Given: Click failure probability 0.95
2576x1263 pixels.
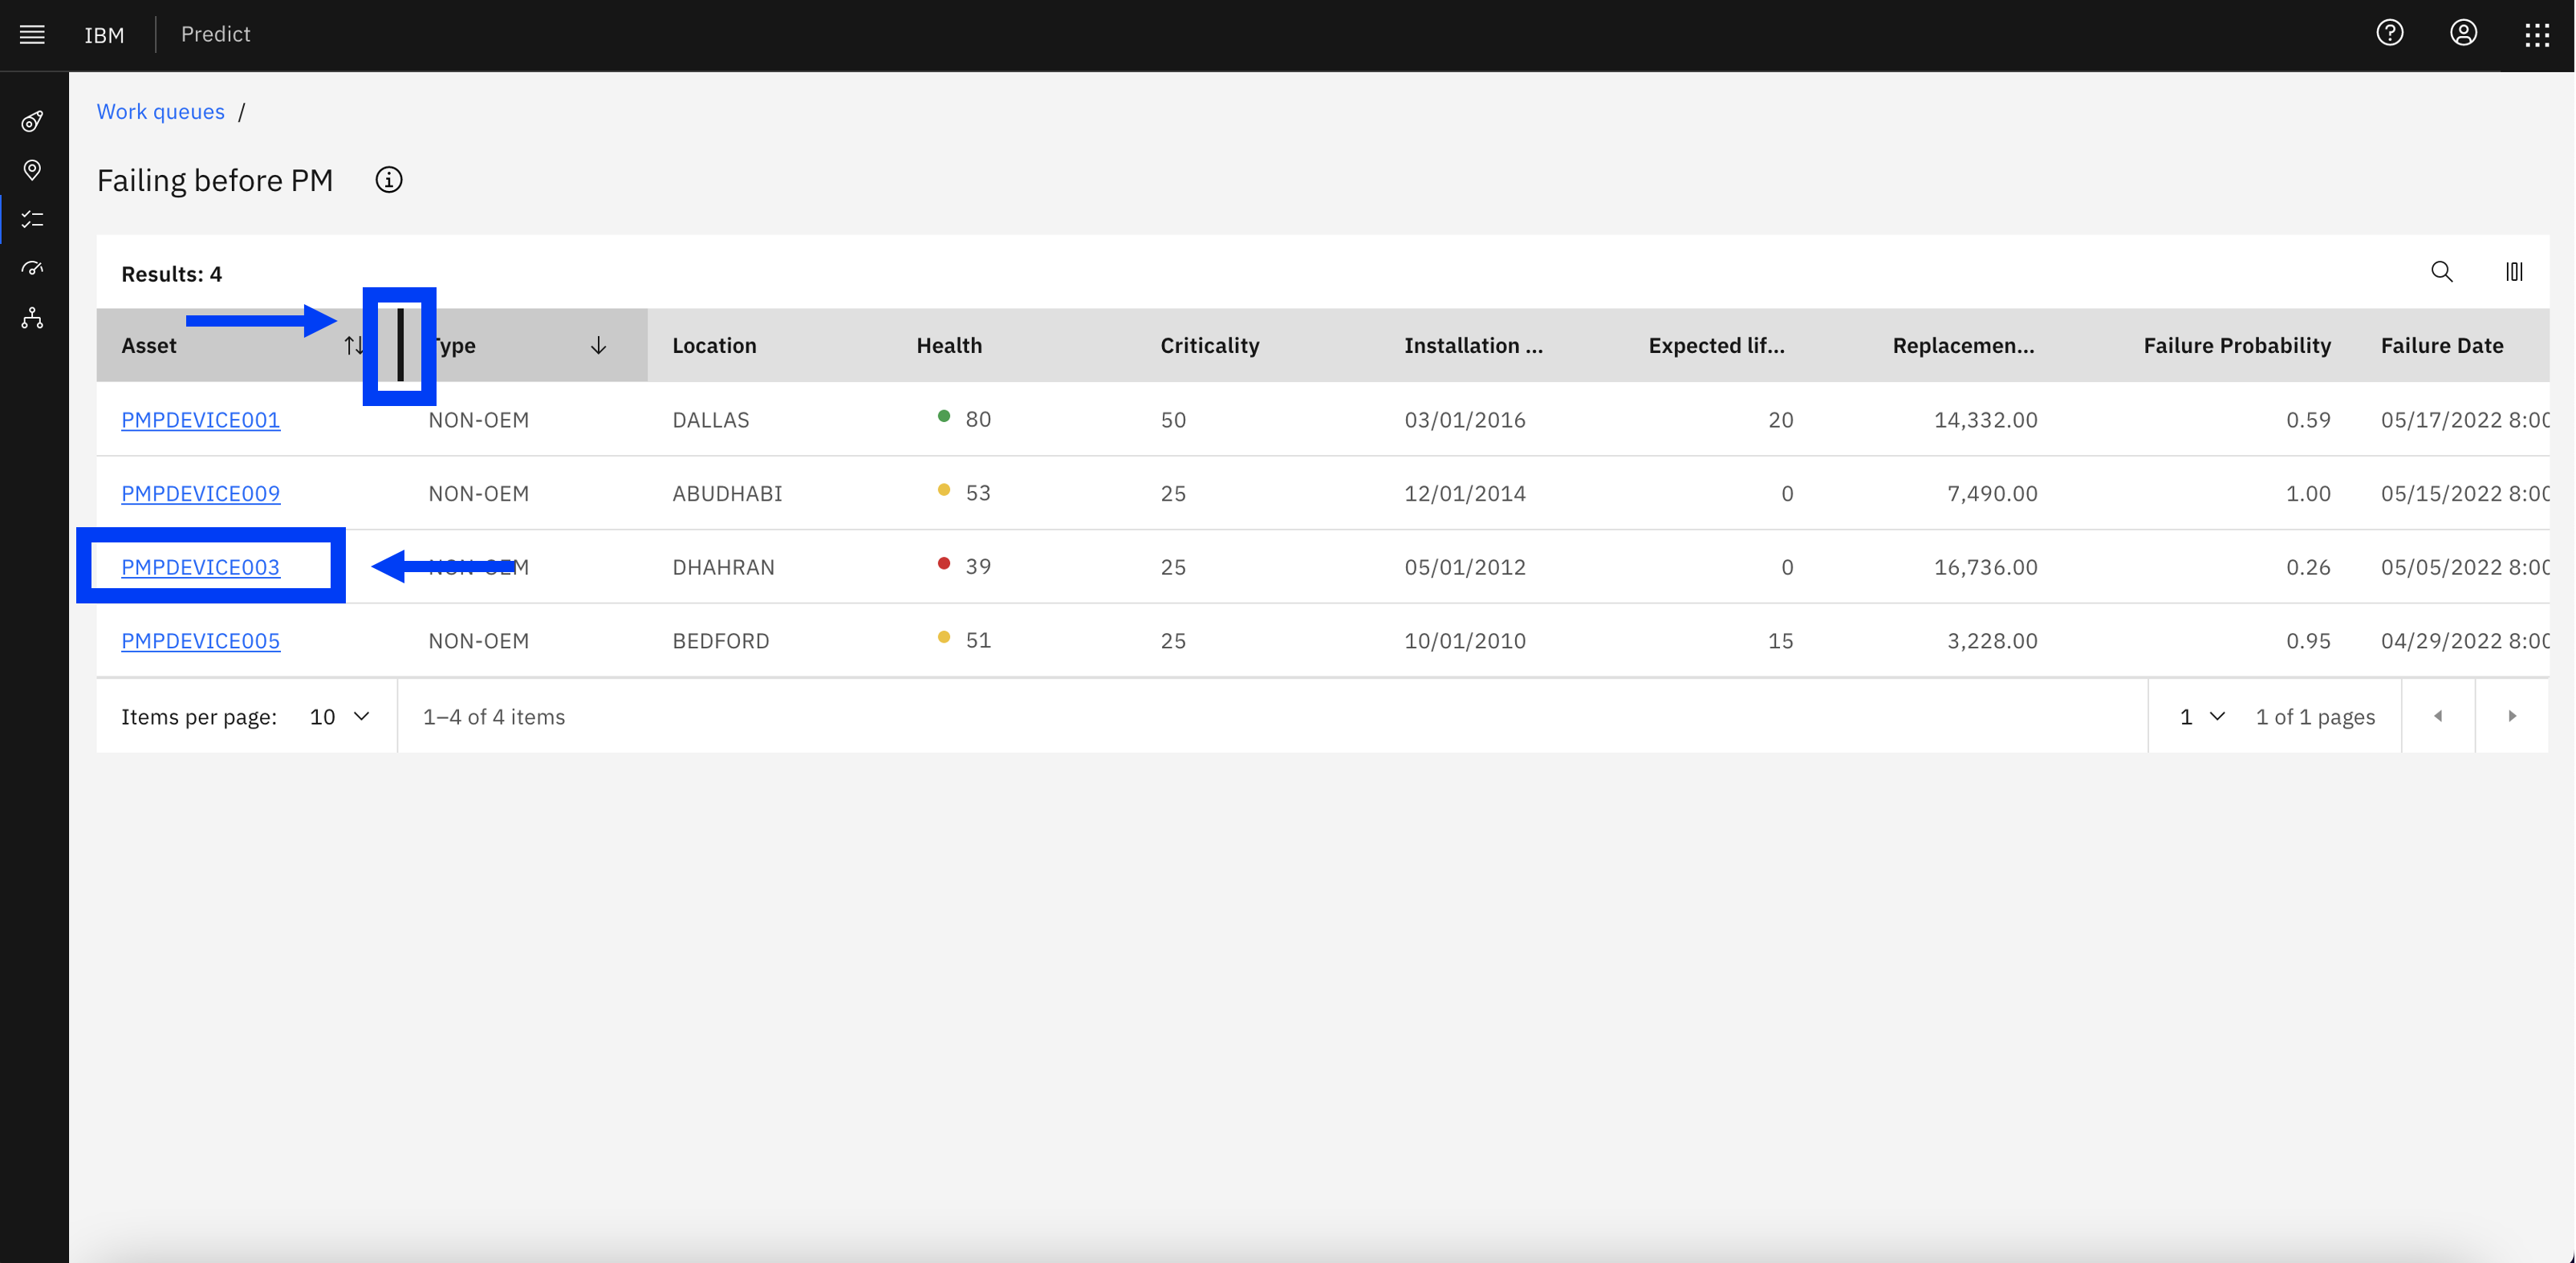Looking at the screenshot, I should coord(2308,641).
